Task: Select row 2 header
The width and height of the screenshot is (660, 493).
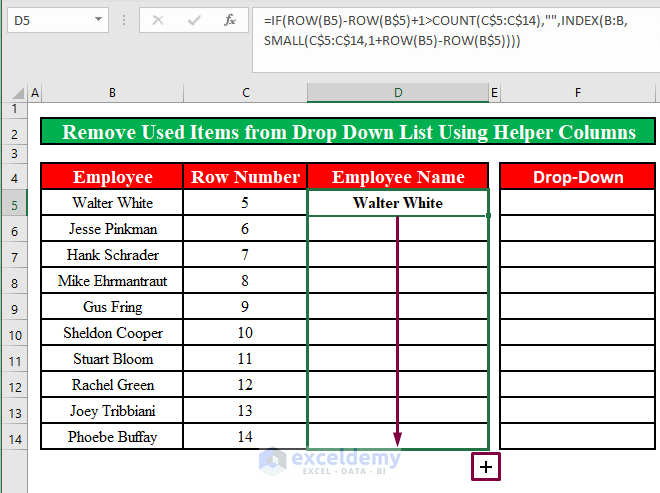Action: (14, 134)
